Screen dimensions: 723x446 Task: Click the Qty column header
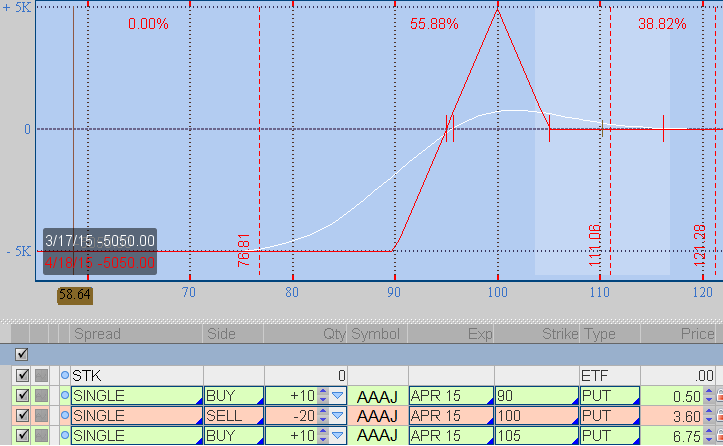(306, 333)
